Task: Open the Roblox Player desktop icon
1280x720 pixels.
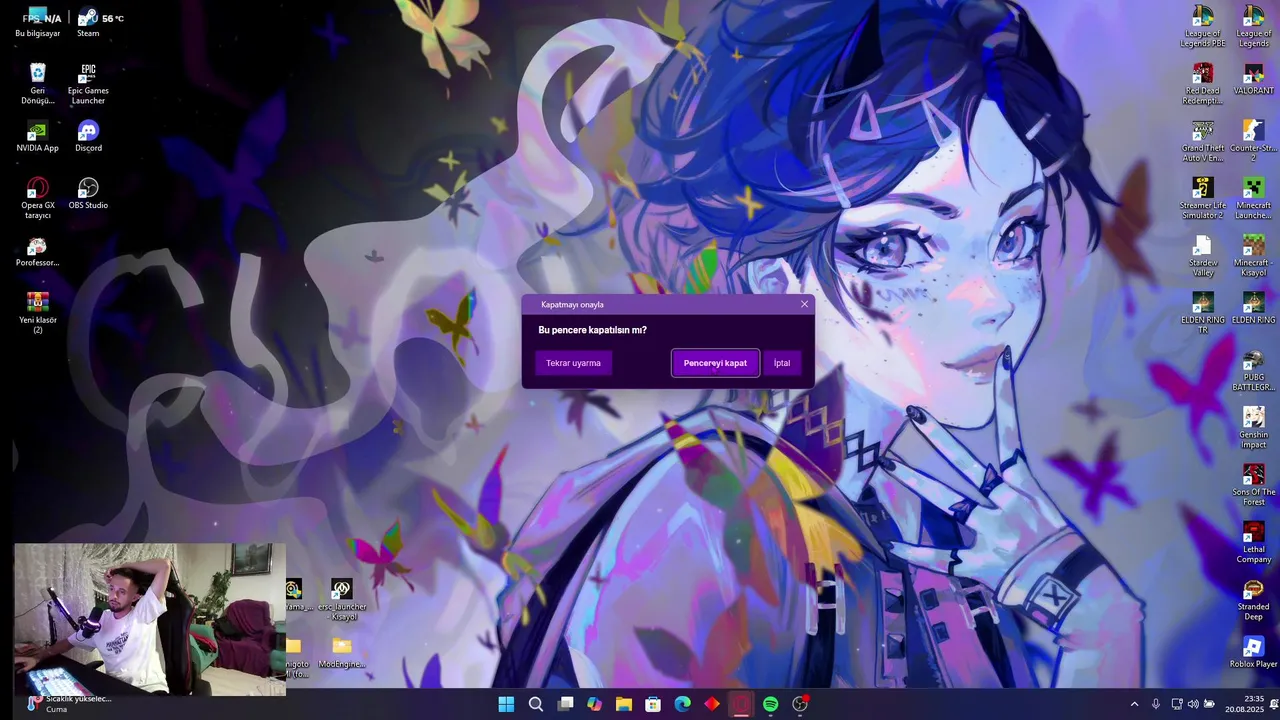Action: [x=1253, y=653]
